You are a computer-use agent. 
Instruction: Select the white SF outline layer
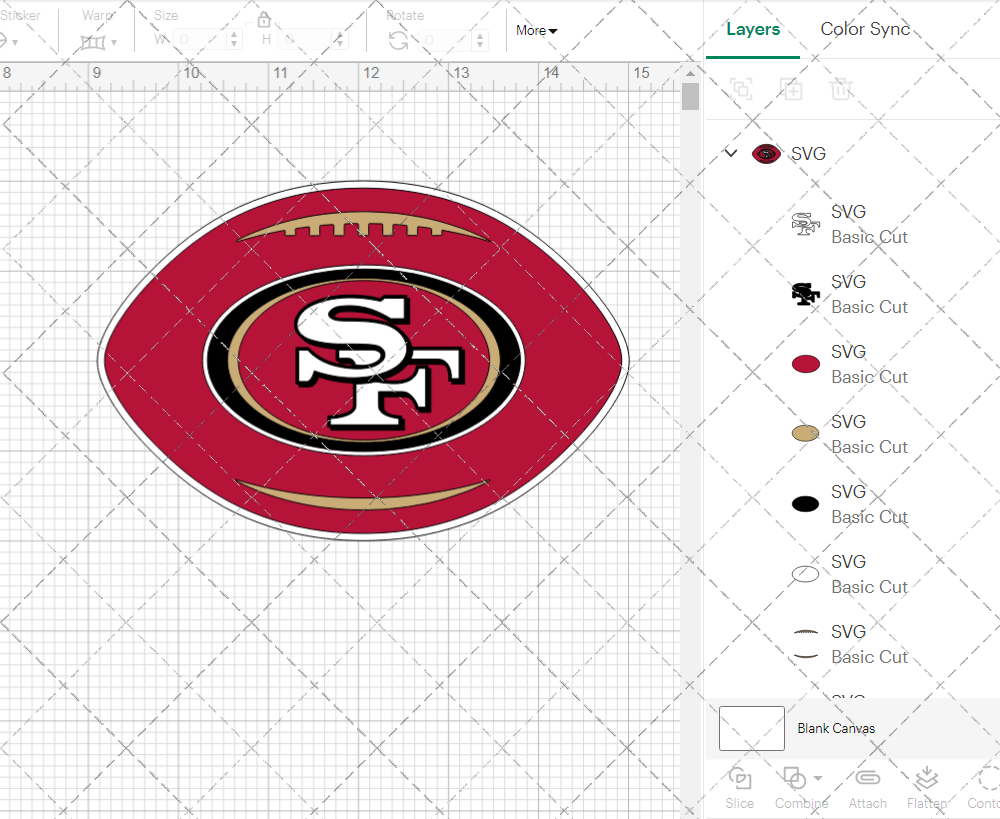805,224
